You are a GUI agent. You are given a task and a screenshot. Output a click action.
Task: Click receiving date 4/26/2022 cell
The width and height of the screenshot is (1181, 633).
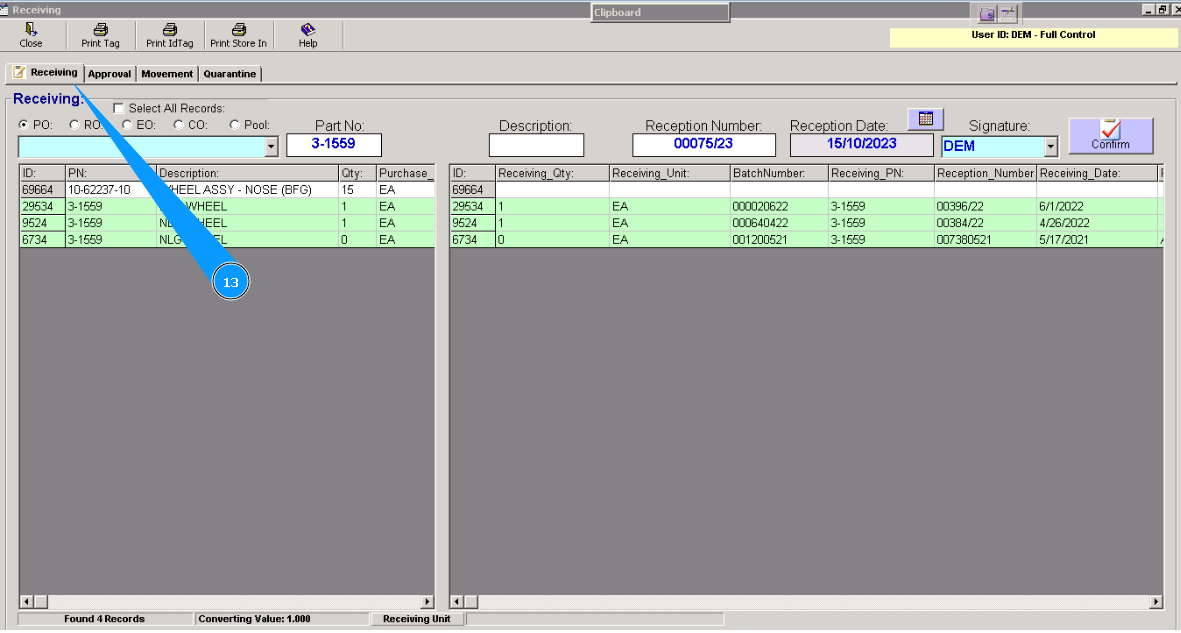click(x=1097, y=223)
